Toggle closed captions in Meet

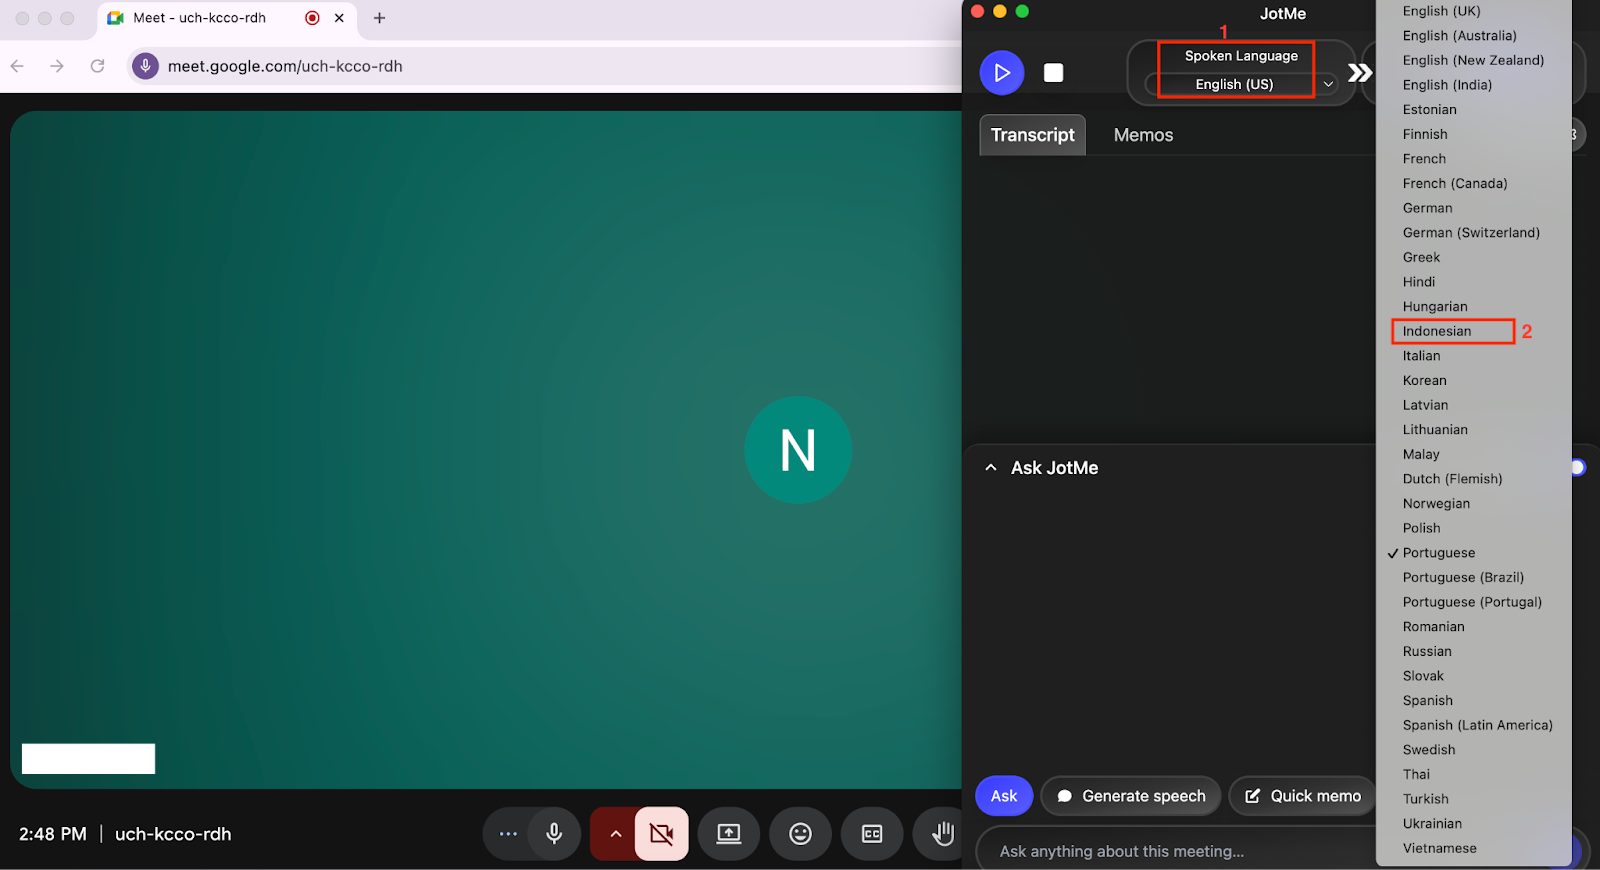872,834
